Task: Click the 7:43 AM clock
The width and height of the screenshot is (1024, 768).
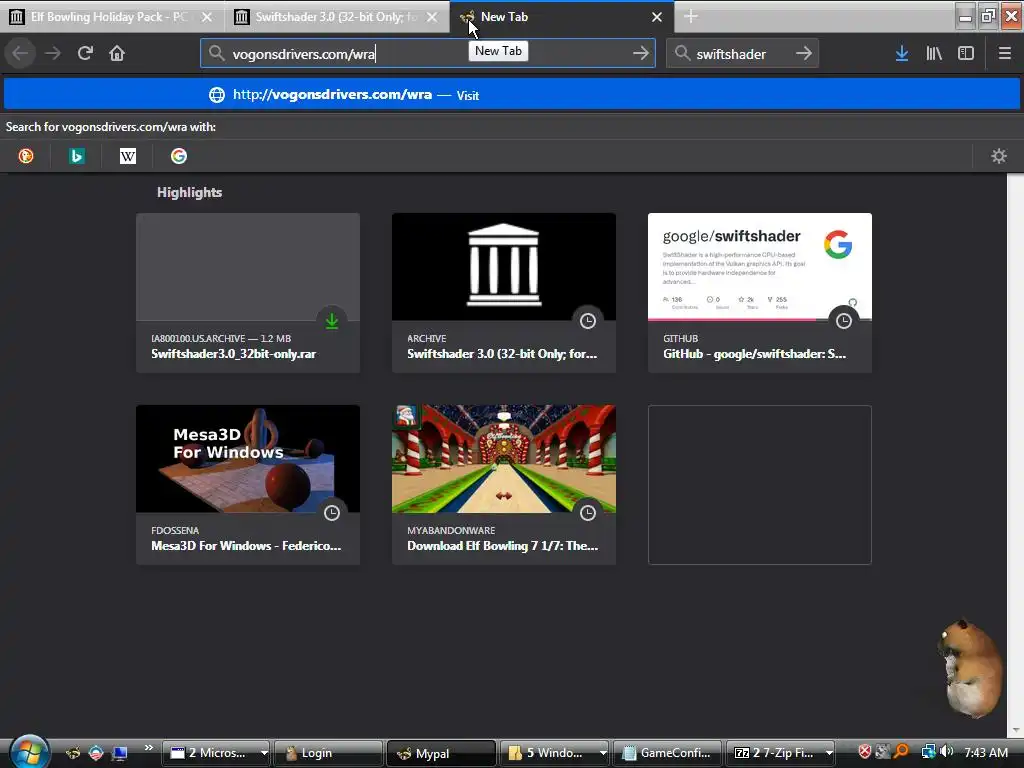Action: pos(985,752)
